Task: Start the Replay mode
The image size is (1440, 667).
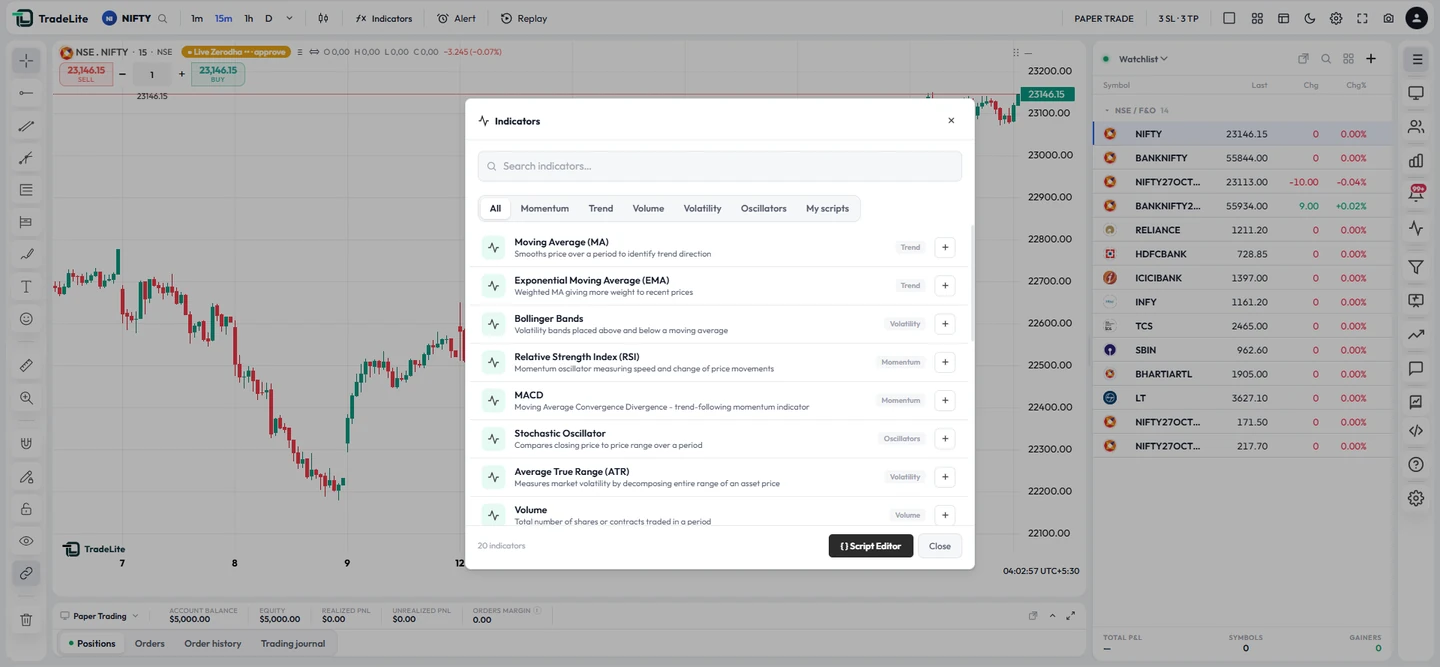Action: (524, 18)
